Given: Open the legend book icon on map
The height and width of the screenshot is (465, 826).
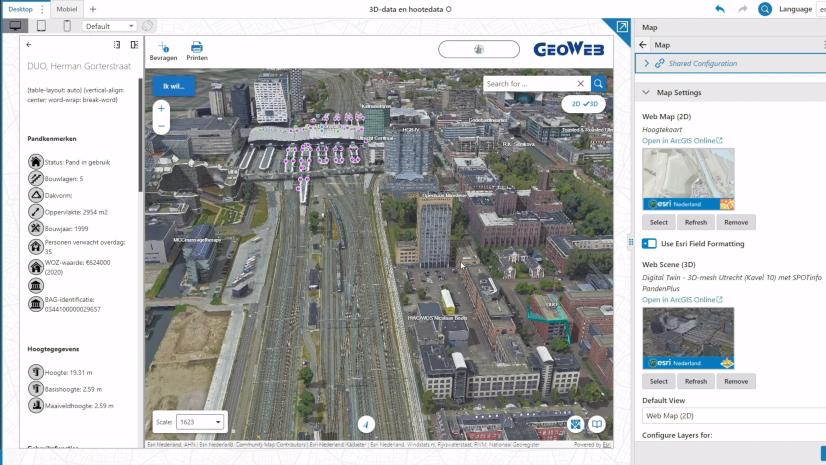Looking at the screenshot, I should coord(597,423).
